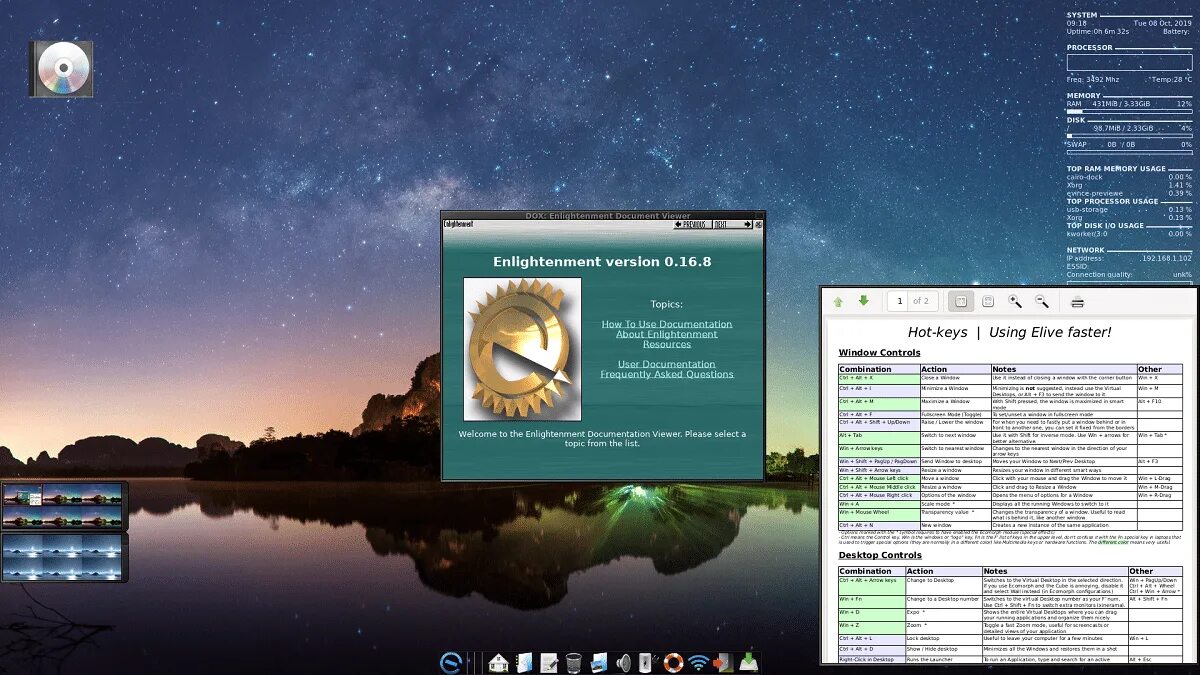Click the 'Ctrl + Alt + X' table cell
Viewport: 1200px width, 675px height.
879,378
